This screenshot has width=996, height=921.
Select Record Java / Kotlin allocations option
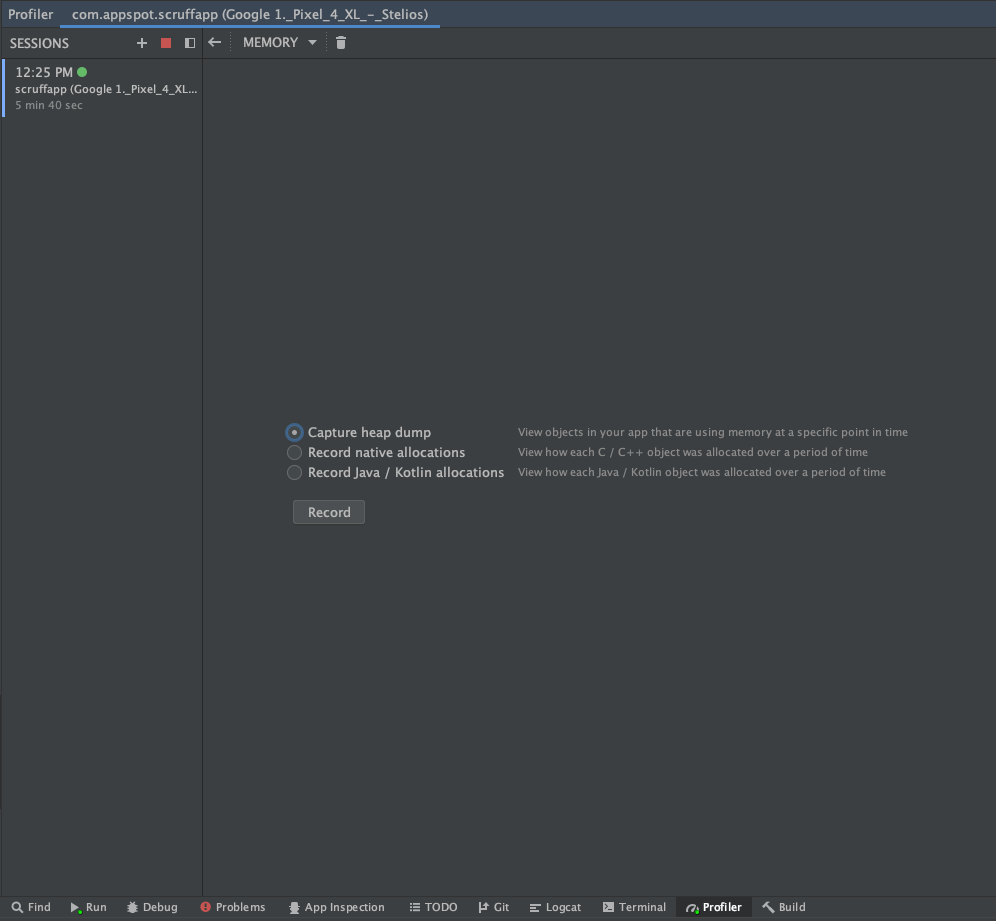coord(395,473)
